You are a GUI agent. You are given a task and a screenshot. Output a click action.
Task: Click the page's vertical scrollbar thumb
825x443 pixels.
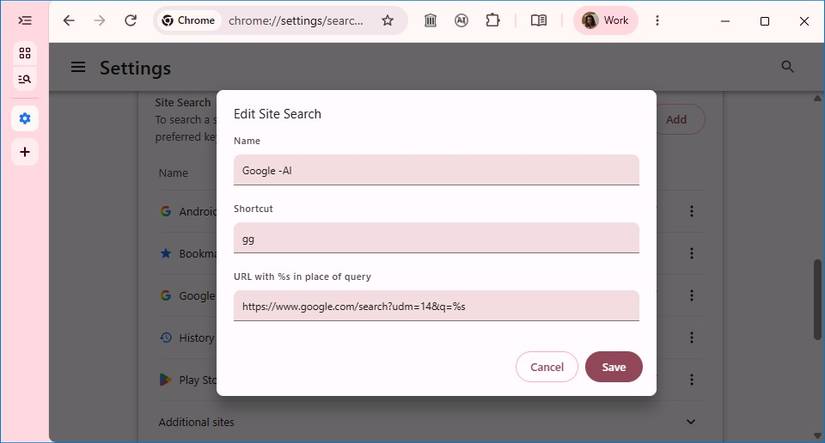coord(817,299)
